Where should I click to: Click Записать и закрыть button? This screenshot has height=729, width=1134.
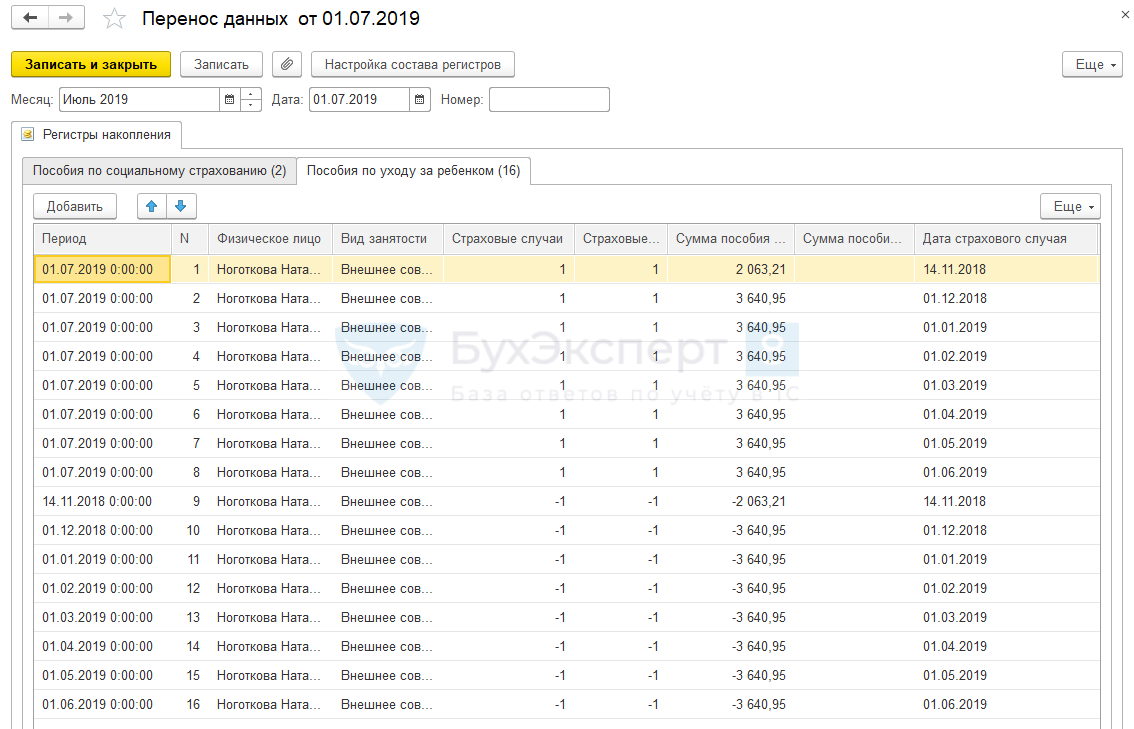click(91, 65)
